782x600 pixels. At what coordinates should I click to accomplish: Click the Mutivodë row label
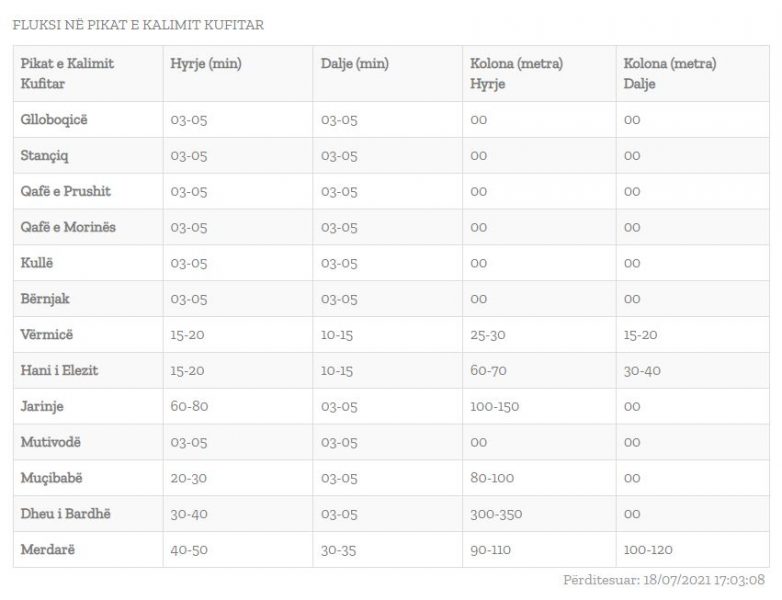click(x=50, y=442)
